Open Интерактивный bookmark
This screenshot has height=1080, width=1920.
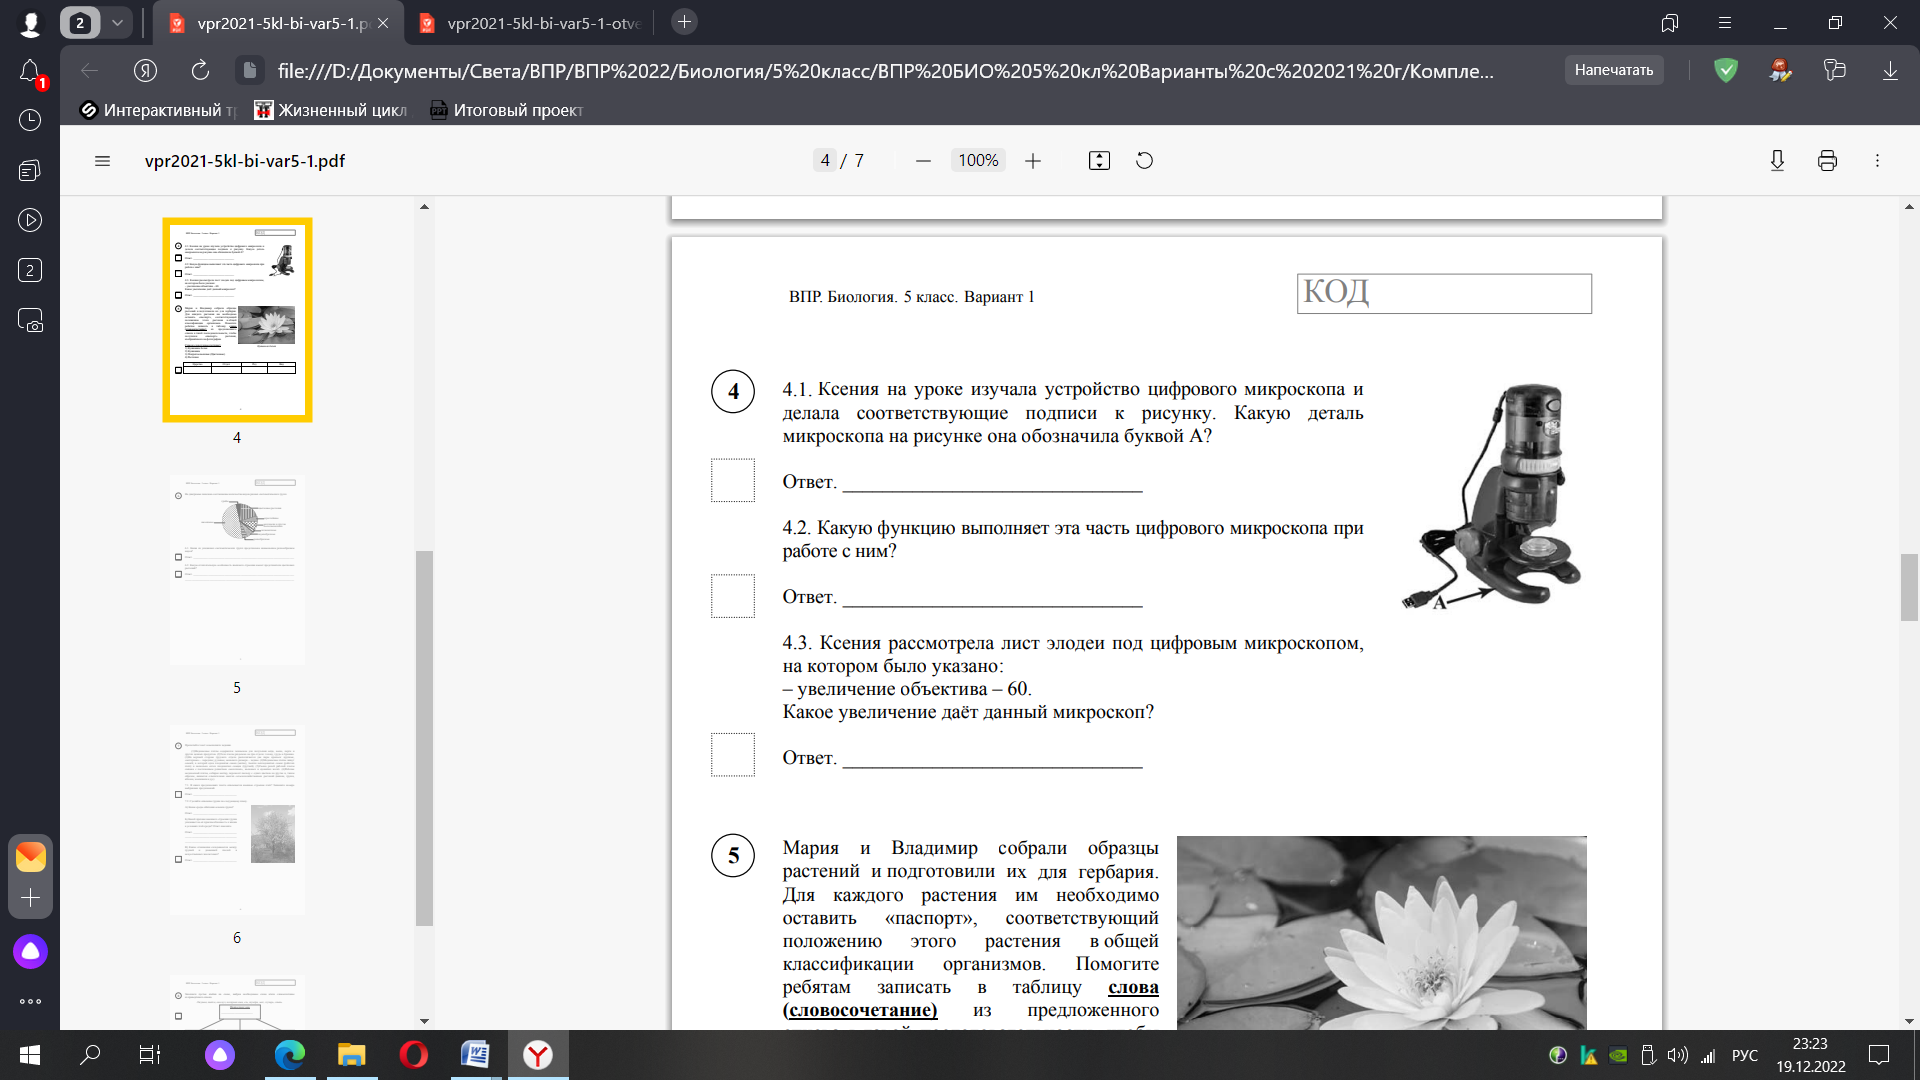coord(158,110)
